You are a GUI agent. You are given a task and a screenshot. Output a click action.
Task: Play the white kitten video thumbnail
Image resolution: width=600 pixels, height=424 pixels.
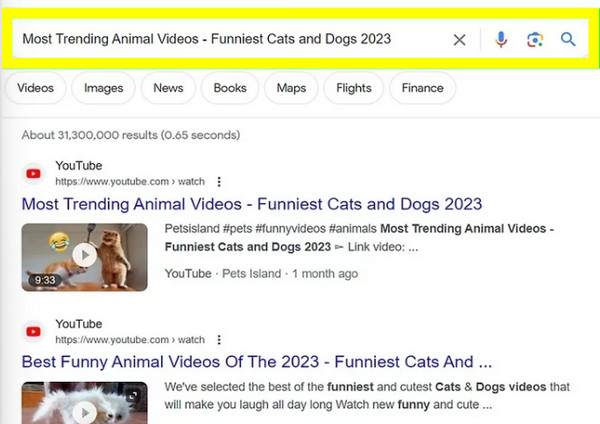(85, 403)
